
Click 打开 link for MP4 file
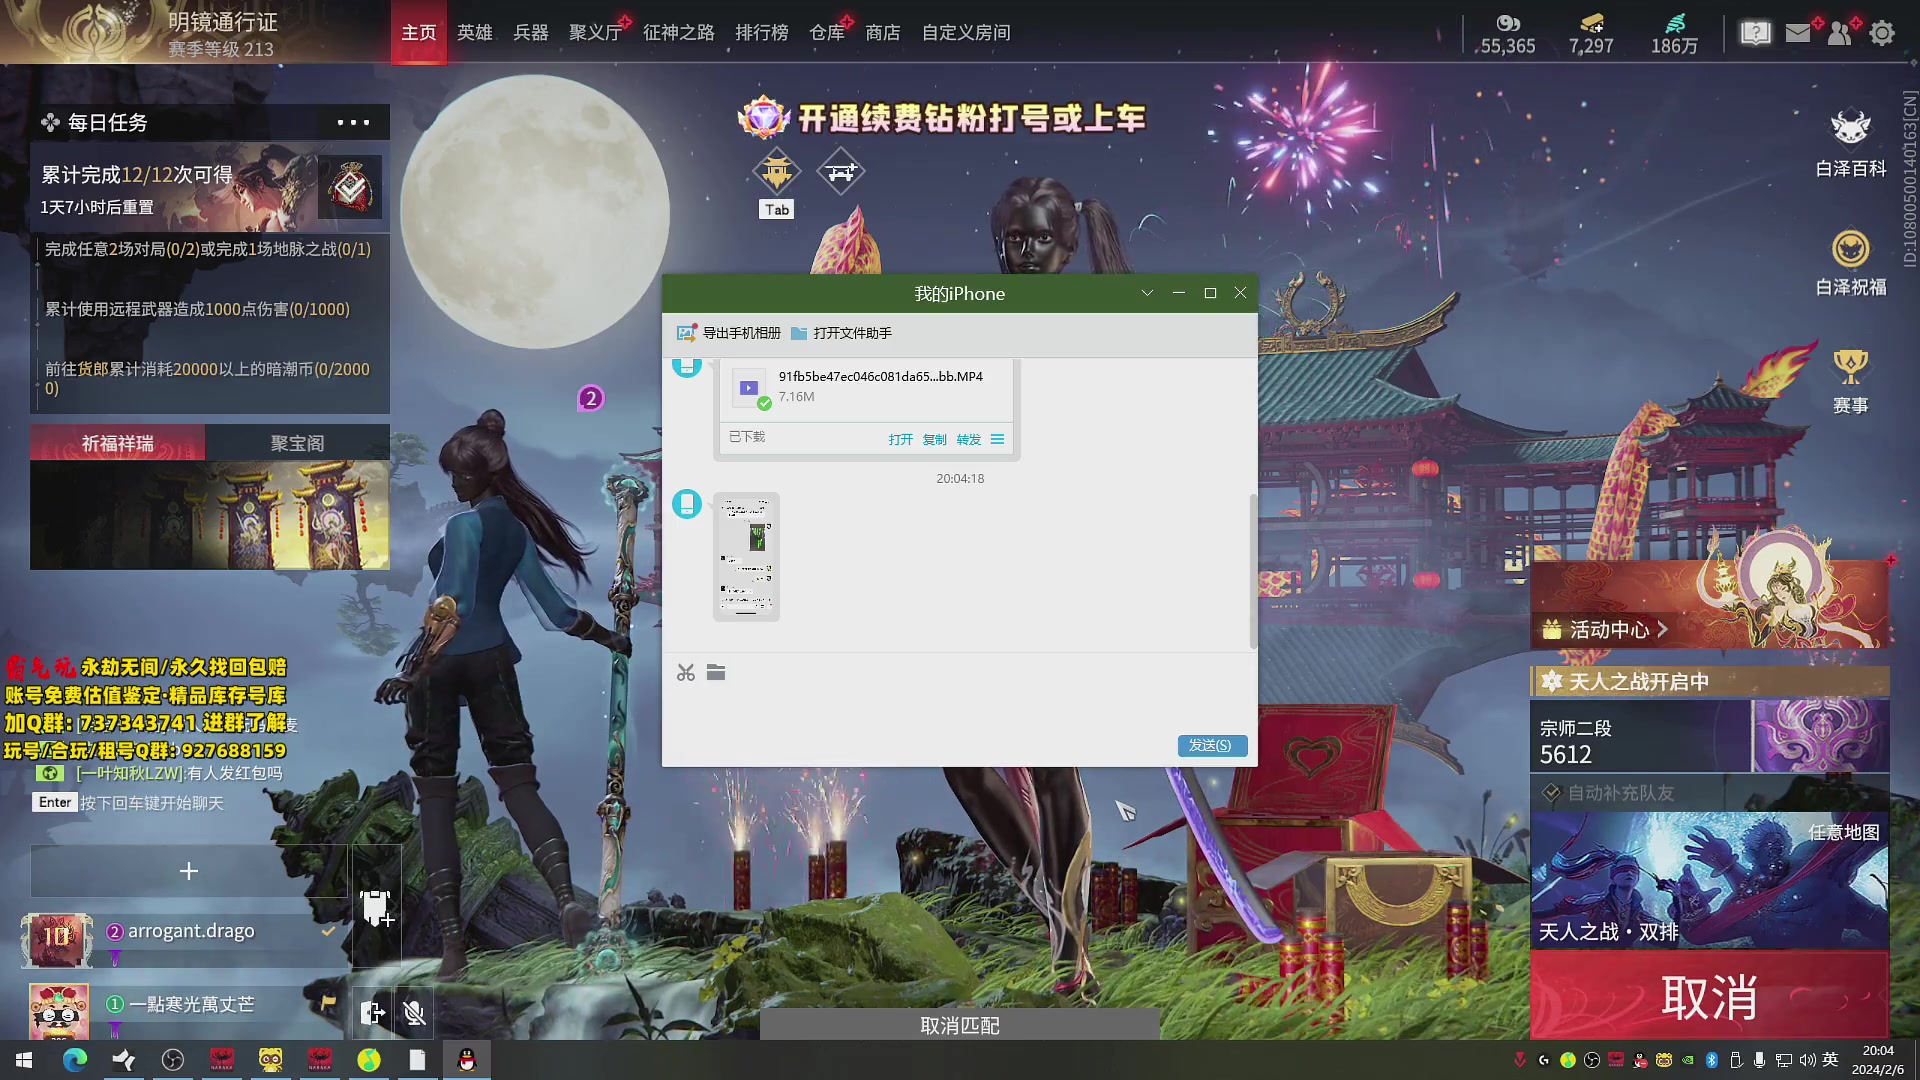[x=901, y=439]
